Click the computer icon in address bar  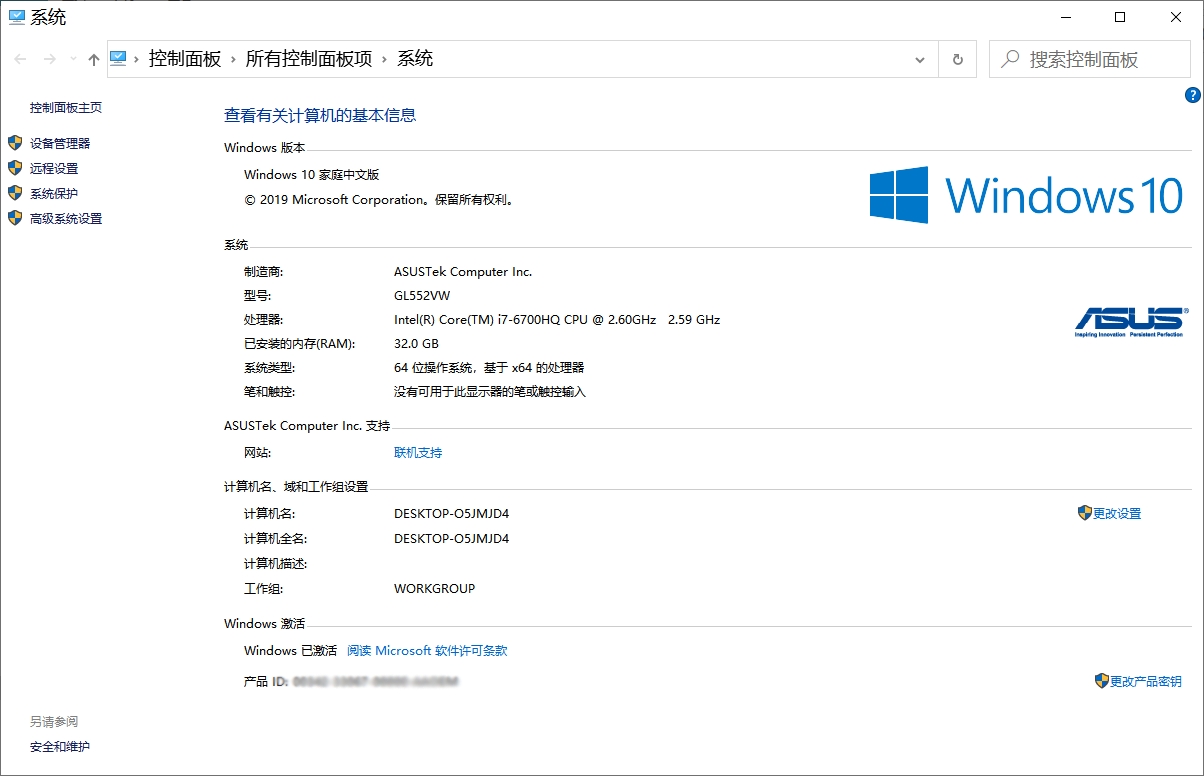pyautogui.click(x=119, y=59)
